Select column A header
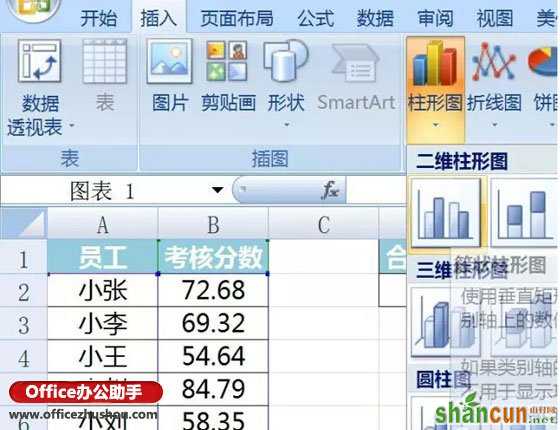 (x=102, y=224)
